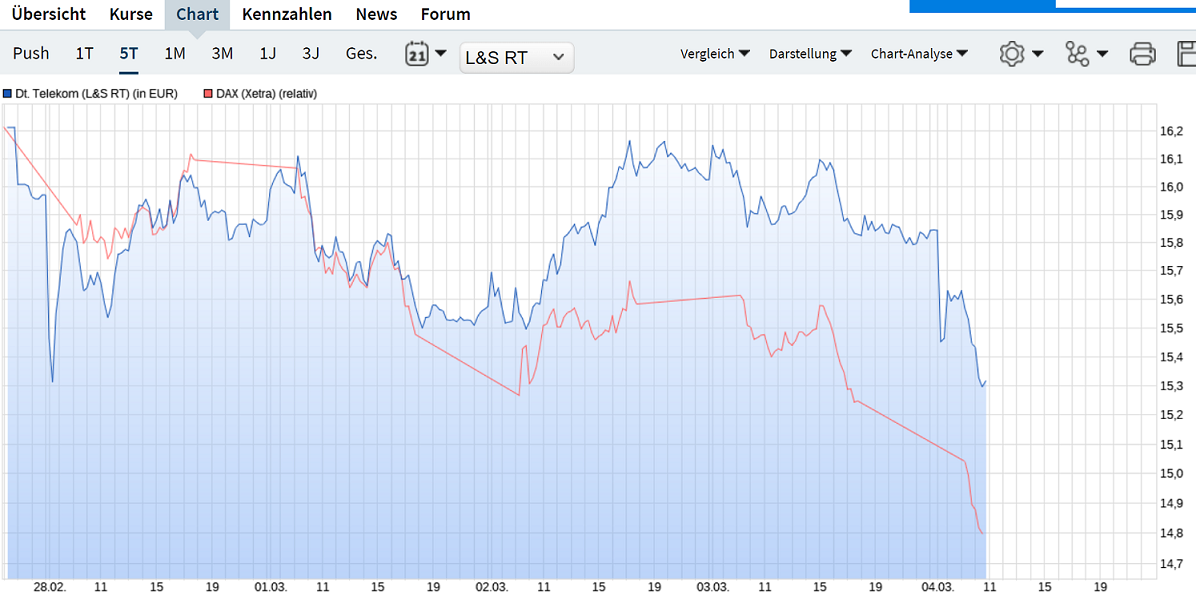Switch to the 1M time range
Screen dimensions: 1196x596
175,53
